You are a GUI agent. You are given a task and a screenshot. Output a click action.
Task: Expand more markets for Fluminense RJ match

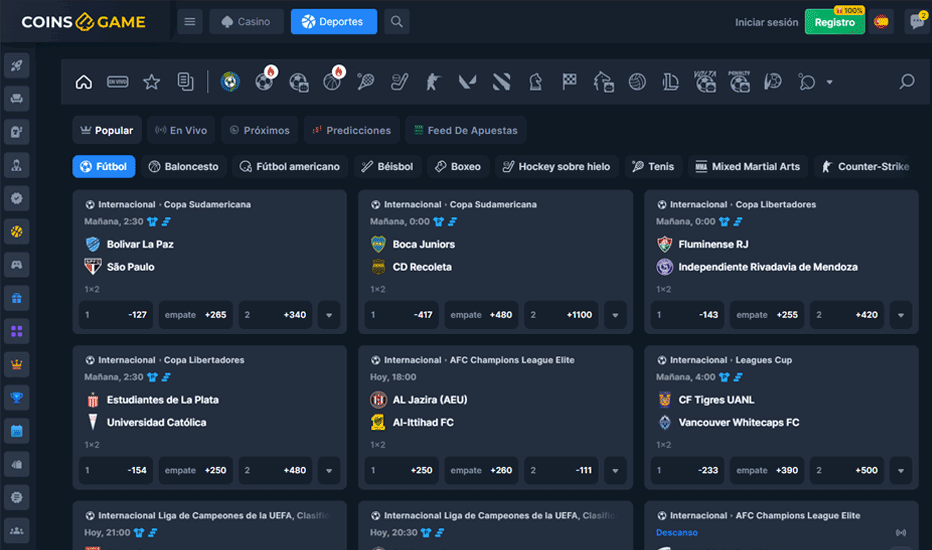point(901,315)
